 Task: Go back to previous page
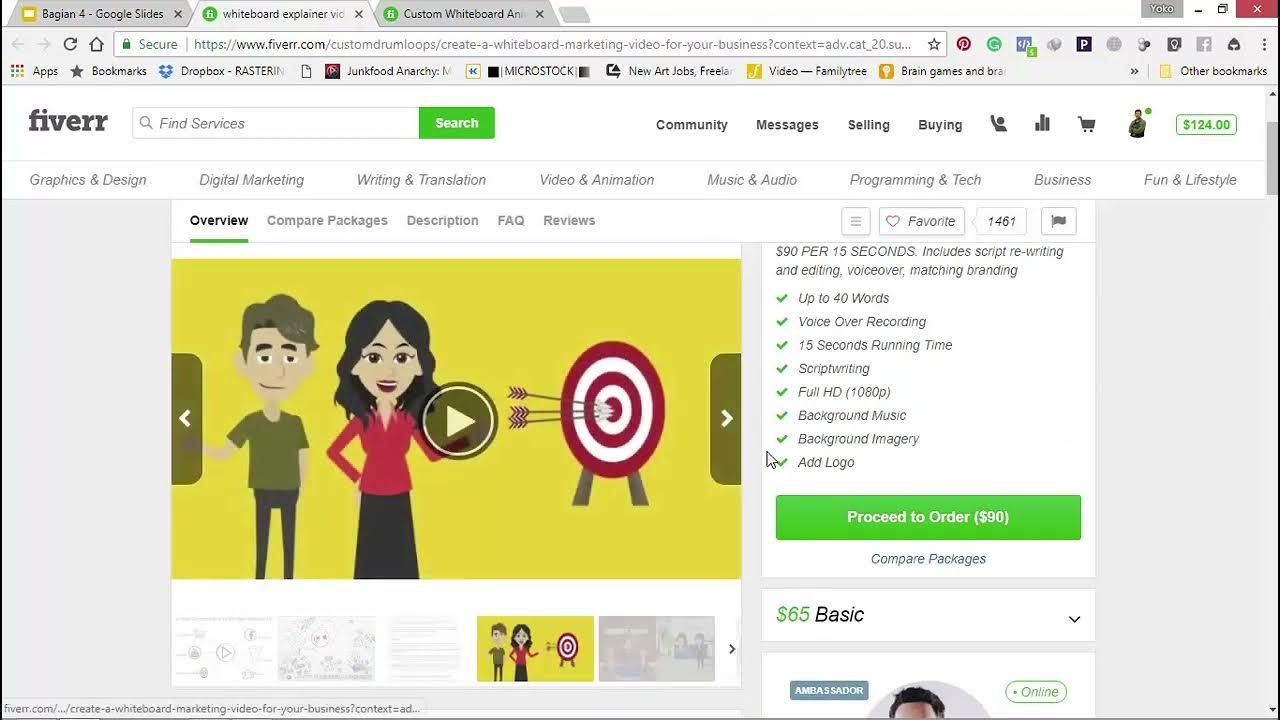click(18, 44)
